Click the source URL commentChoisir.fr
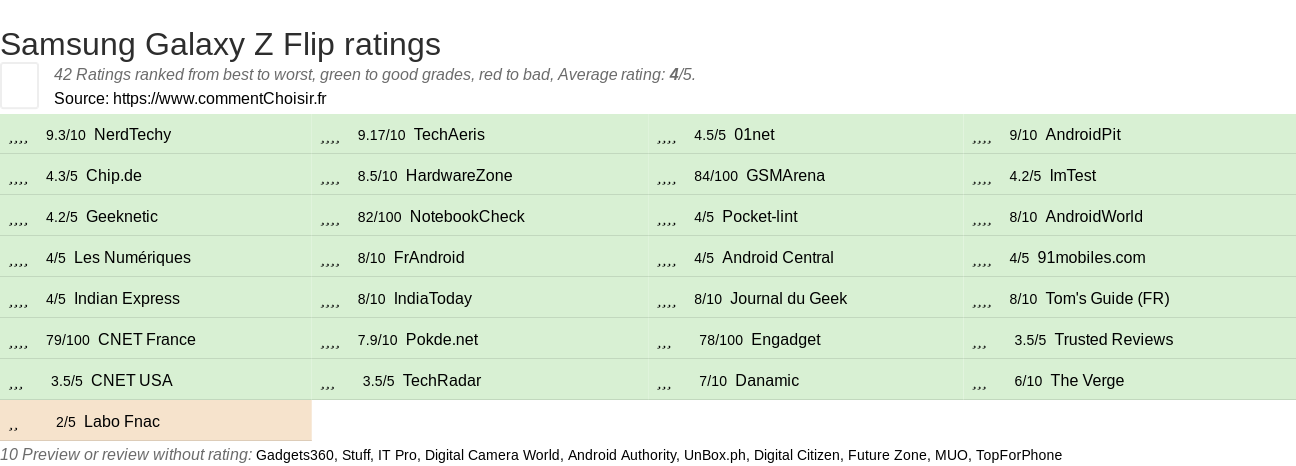This screenshot has height=466, width=1296. click(219, 99)
